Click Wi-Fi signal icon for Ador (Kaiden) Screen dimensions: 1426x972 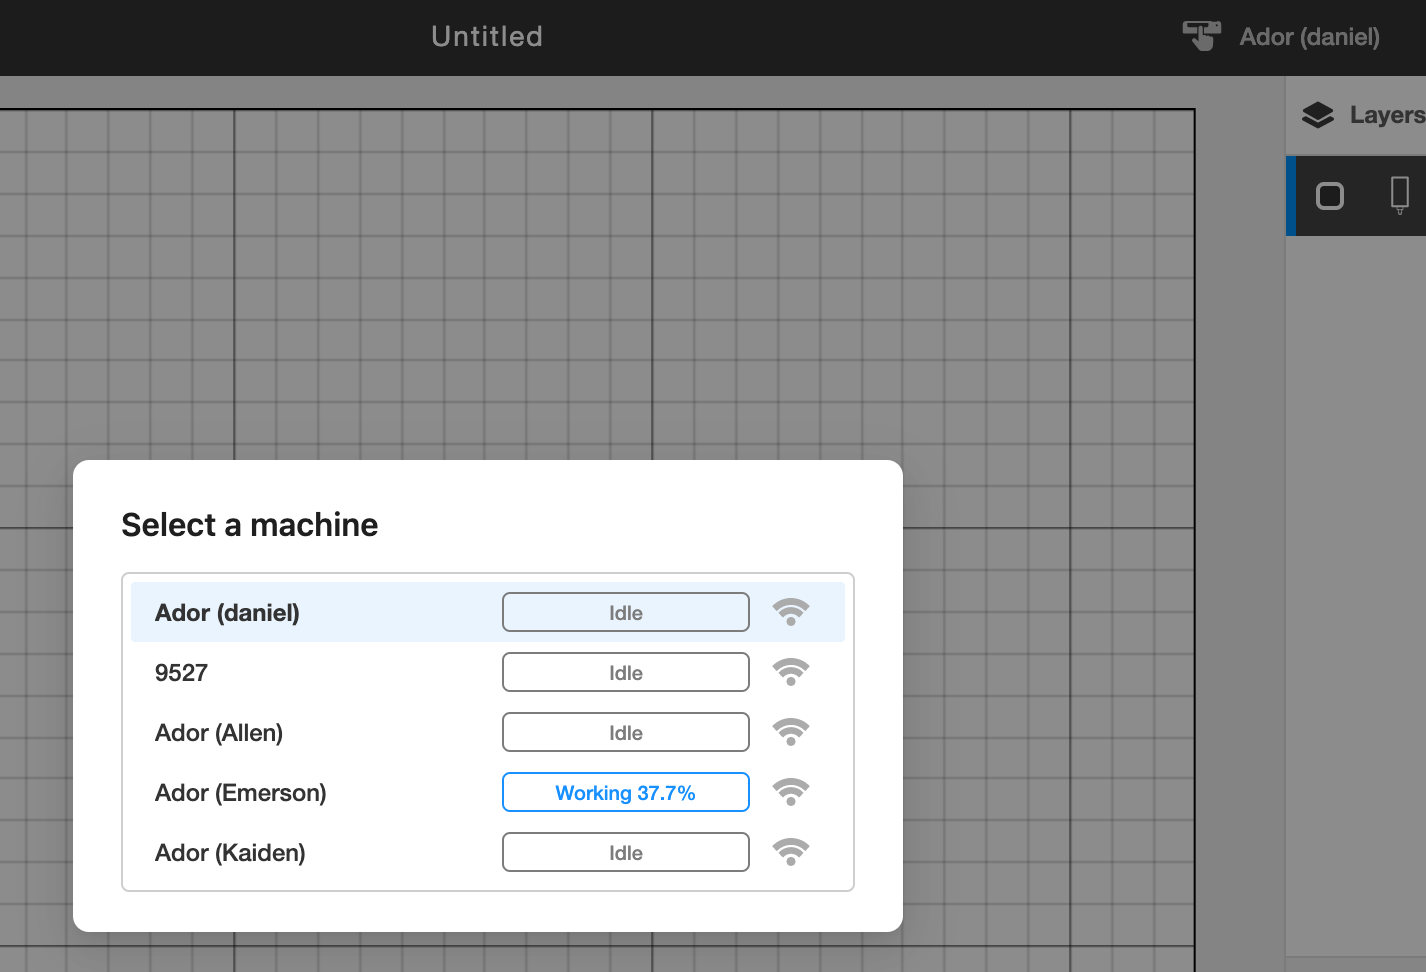point(791,852)
